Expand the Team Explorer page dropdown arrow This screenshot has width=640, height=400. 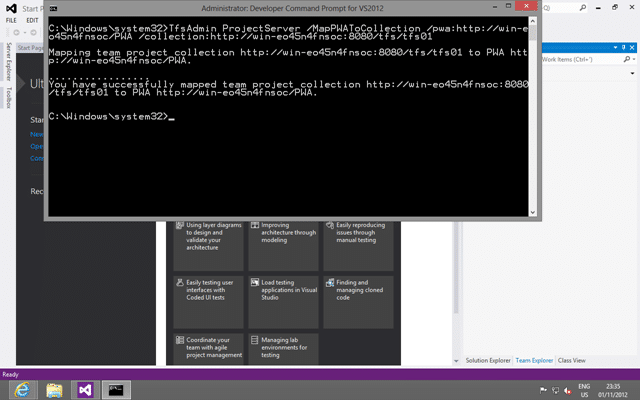(x=633, y=73)
